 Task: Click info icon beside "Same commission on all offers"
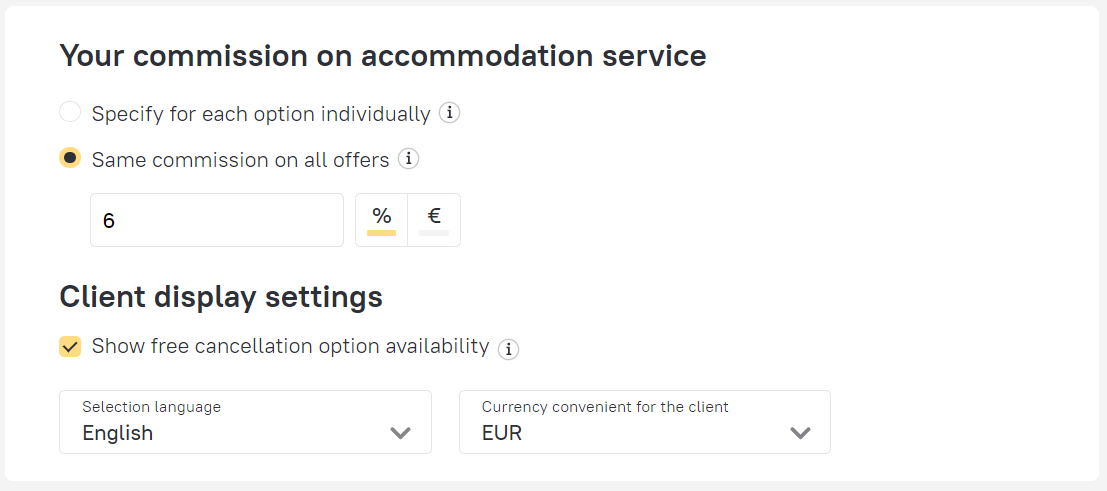tap(408, 159)
